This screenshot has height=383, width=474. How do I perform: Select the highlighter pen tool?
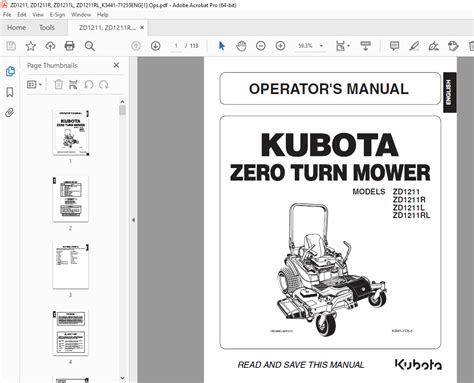point(414,46)
